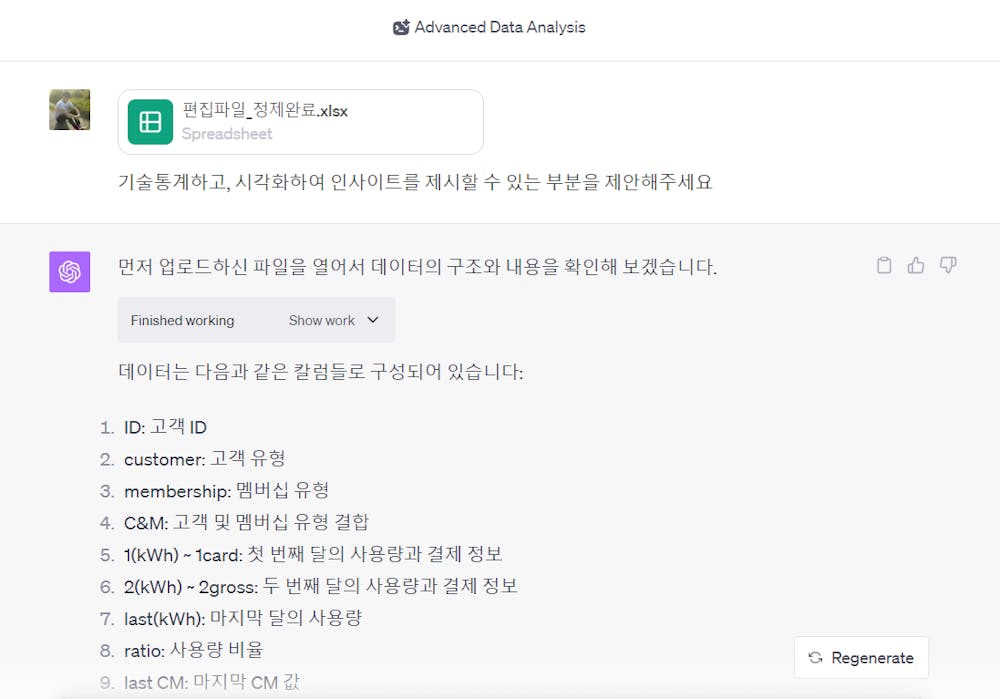The width and height of the screenshot is (1000, 699).
Task: Give the response a thumbs up
Action: click(x=916, y=265)
